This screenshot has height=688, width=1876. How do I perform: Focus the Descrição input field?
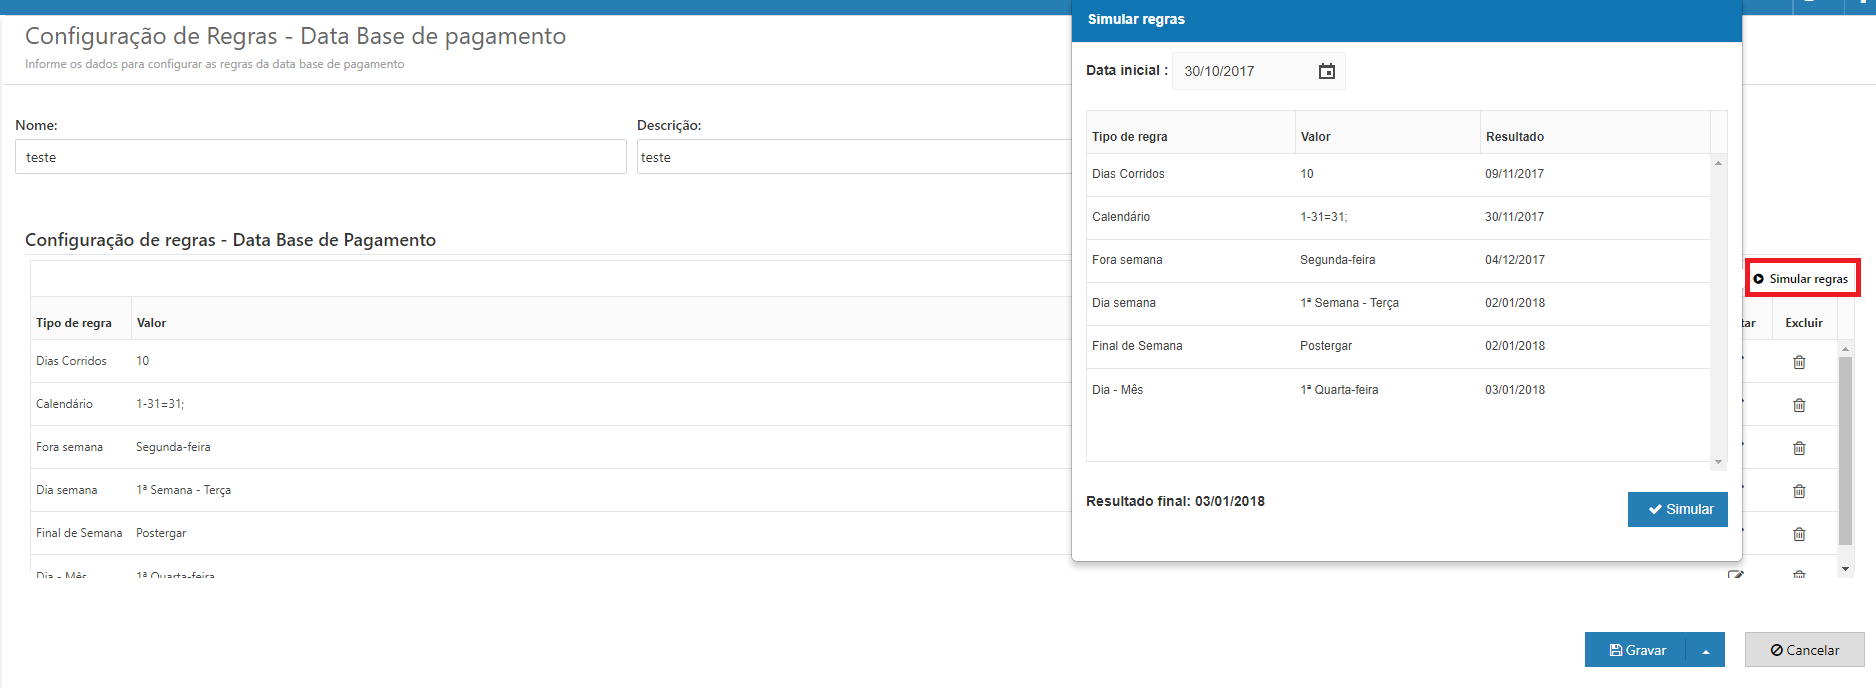pyautogui.click(x=854, y=157)
